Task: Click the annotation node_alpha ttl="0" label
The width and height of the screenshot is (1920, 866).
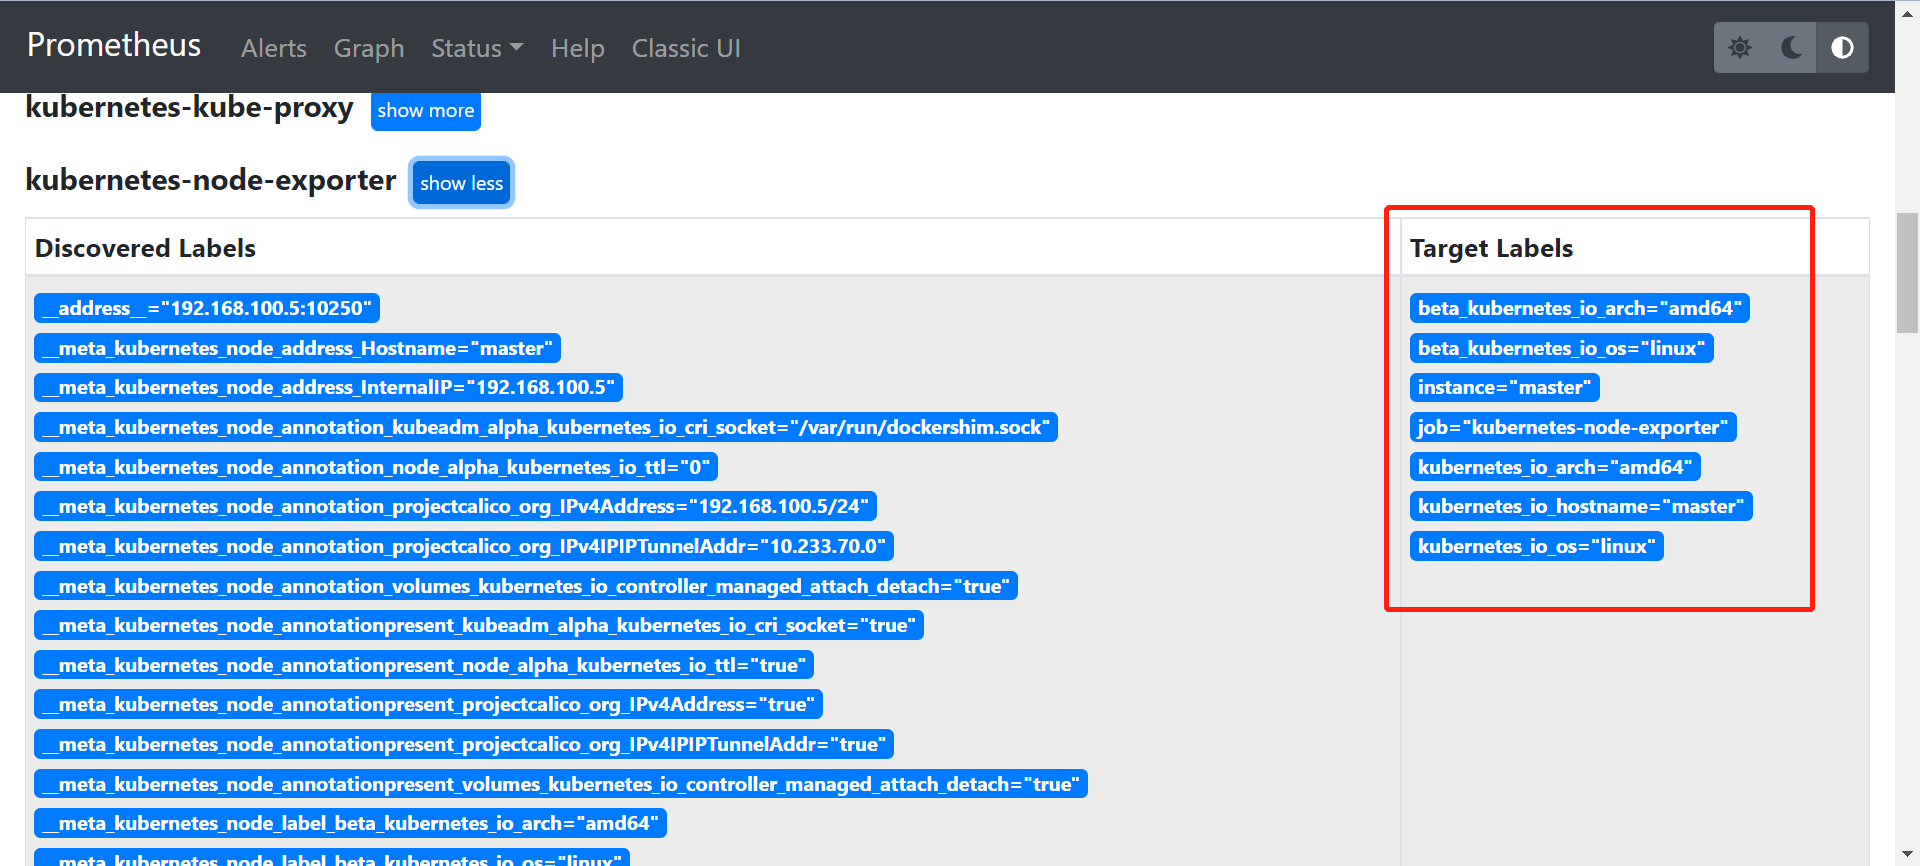Action: [376, 467]
